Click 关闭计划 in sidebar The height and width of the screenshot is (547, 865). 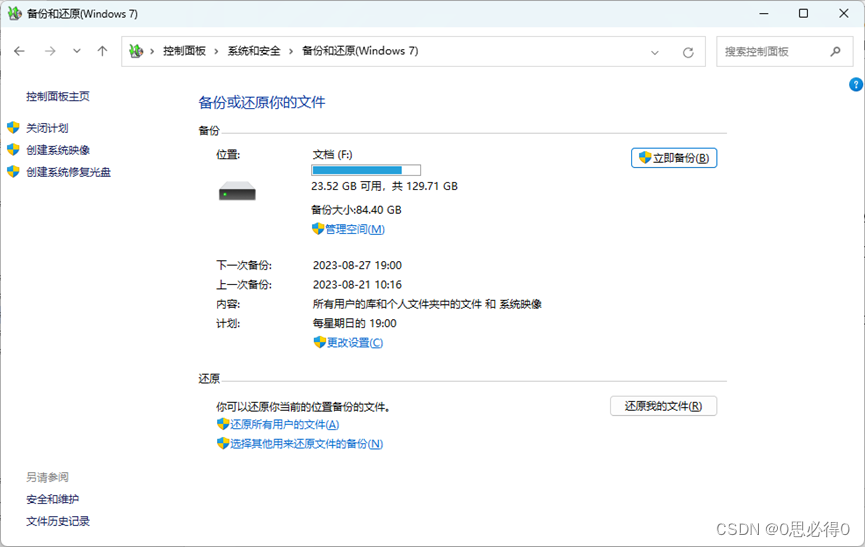[x=47, y=128]
